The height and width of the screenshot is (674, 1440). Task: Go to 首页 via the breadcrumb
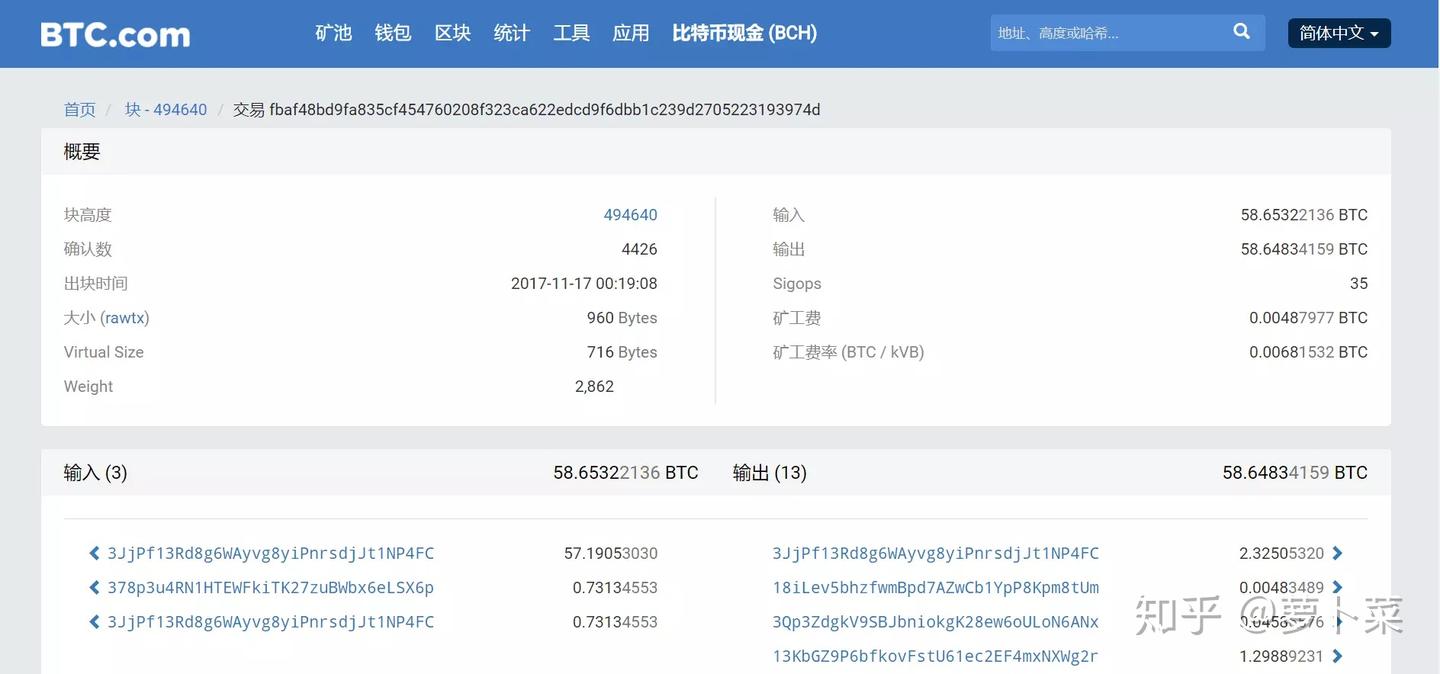[x=79, y=108]
